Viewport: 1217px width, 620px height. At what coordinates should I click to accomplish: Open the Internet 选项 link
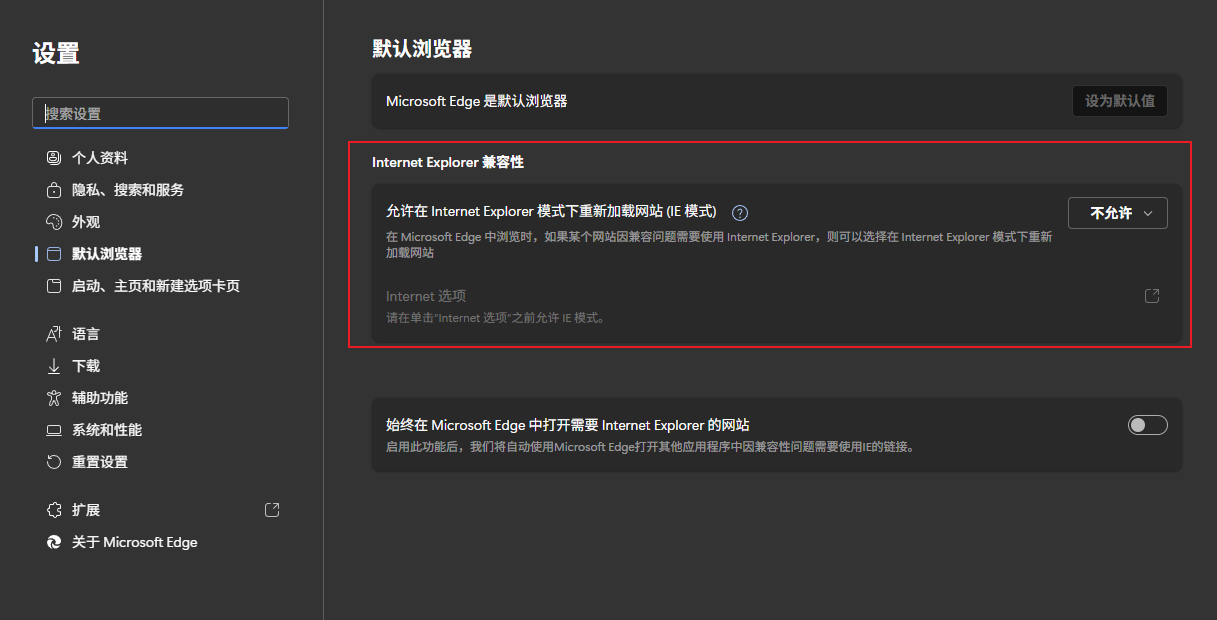point(425,295)
